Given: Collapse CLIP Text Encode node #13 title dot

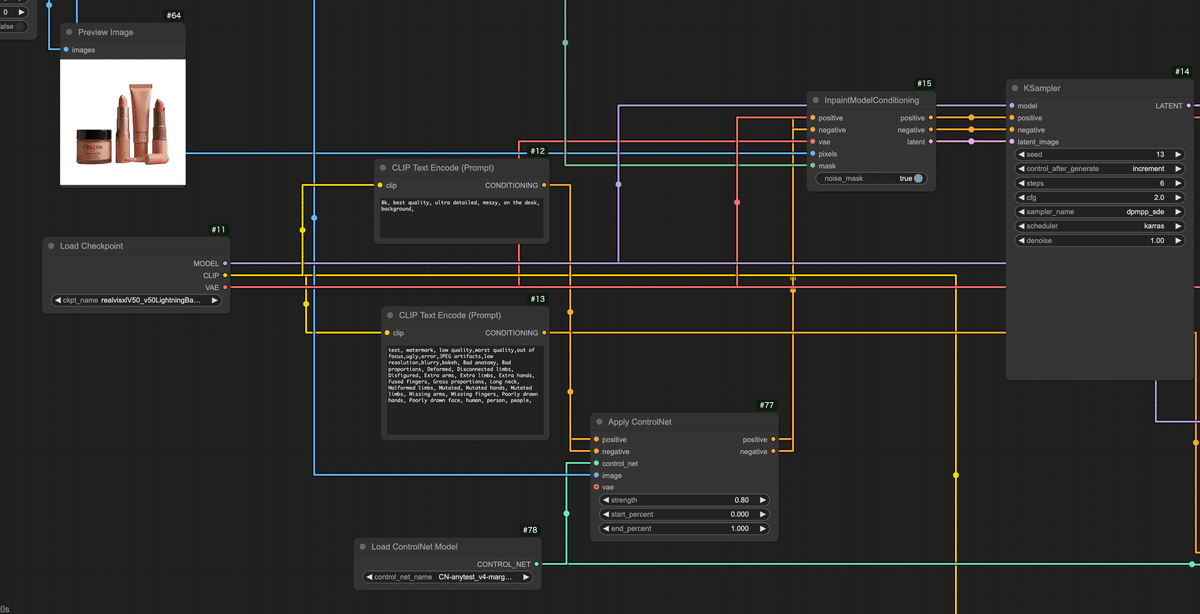Looking at the screenshot, I should click(389, 315).
